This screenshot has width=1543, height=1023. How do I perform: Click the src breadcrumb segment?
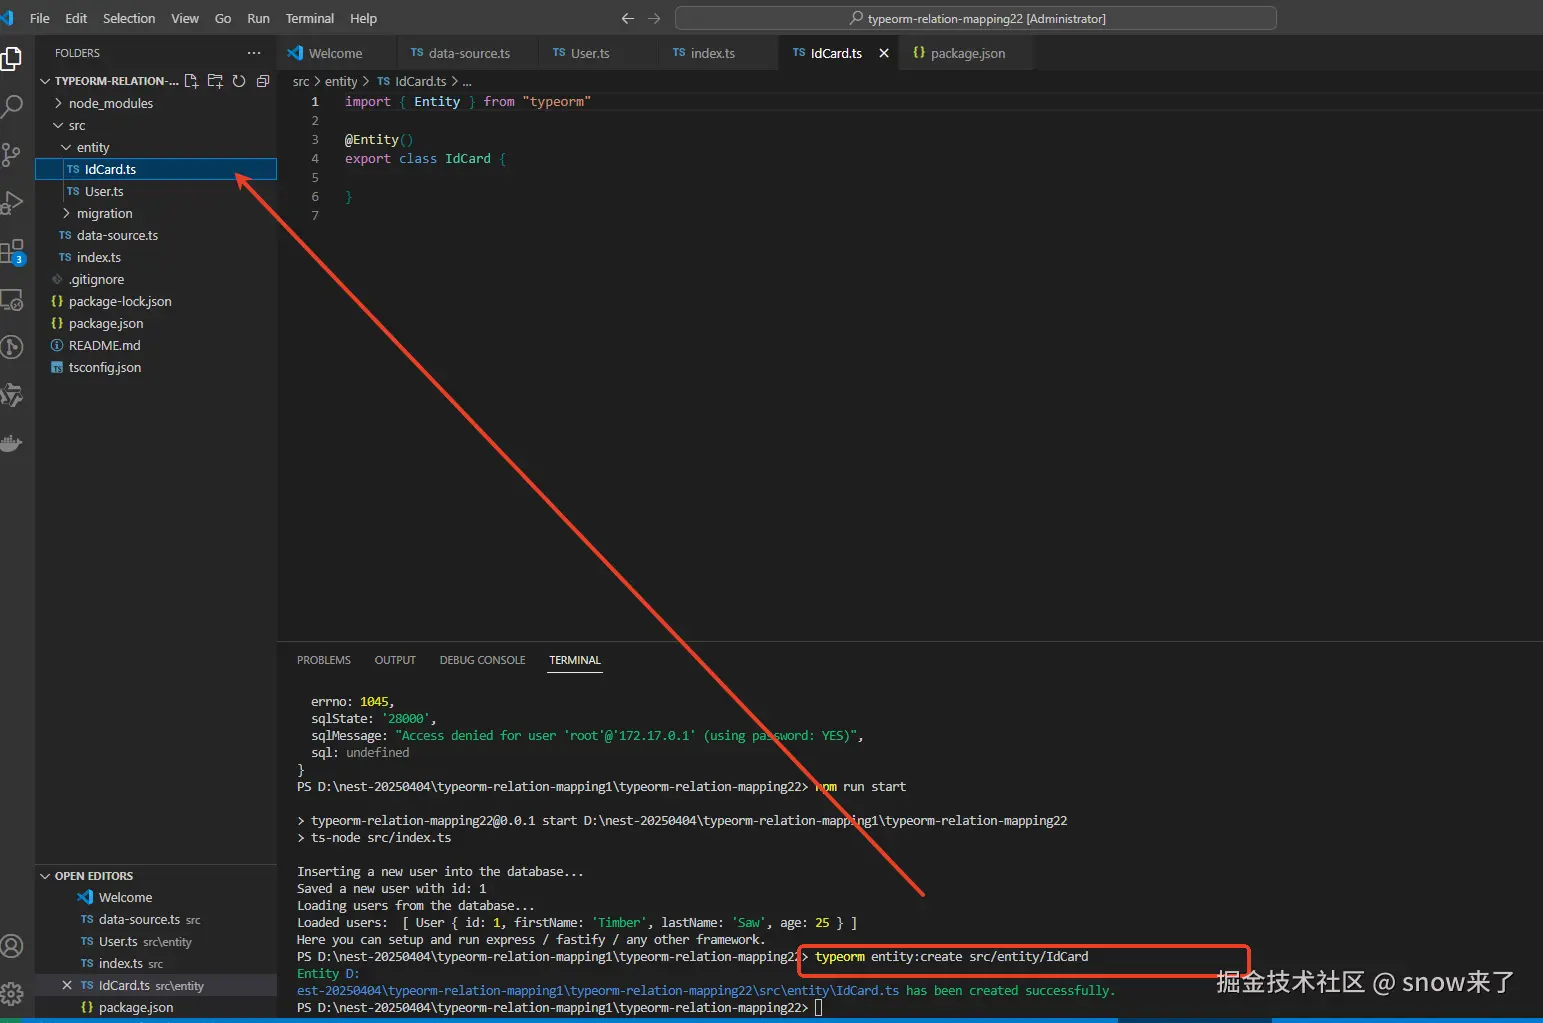[301, 81]
